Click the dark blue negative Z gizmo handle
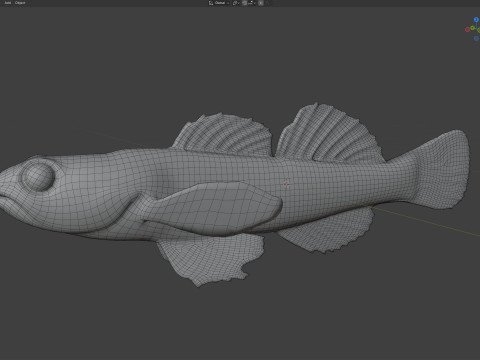Screen dimensions: 480x360 pyautogui.click(x=476, y=39)
